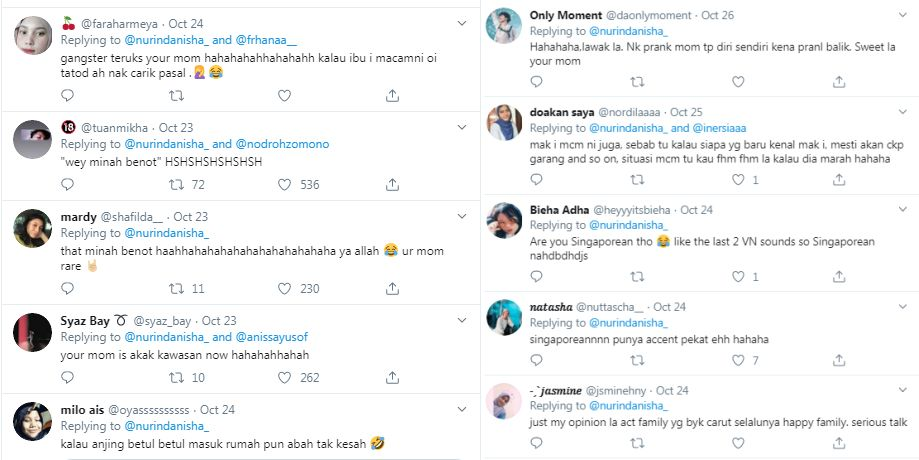Open more options for @faraharmeya's tweet
This screenshot has width=919, height=460.
coord(461,21)
